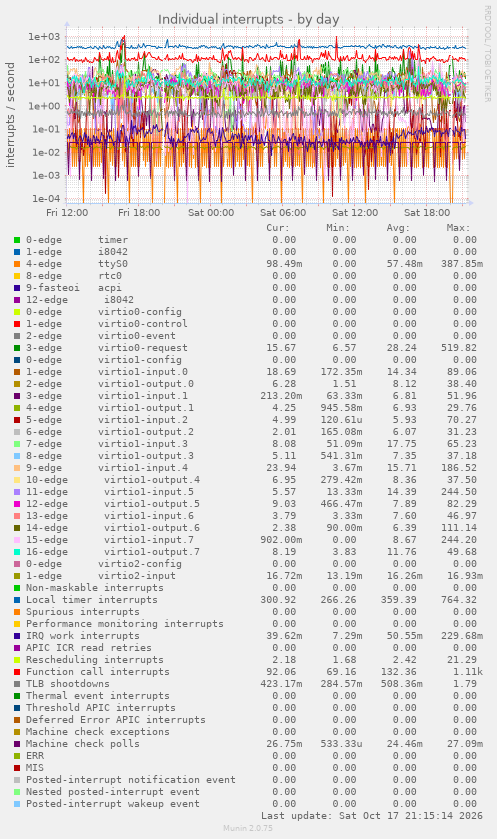
Task: Click the Nested posted-interrupt event label
Action: coord(113,792)
